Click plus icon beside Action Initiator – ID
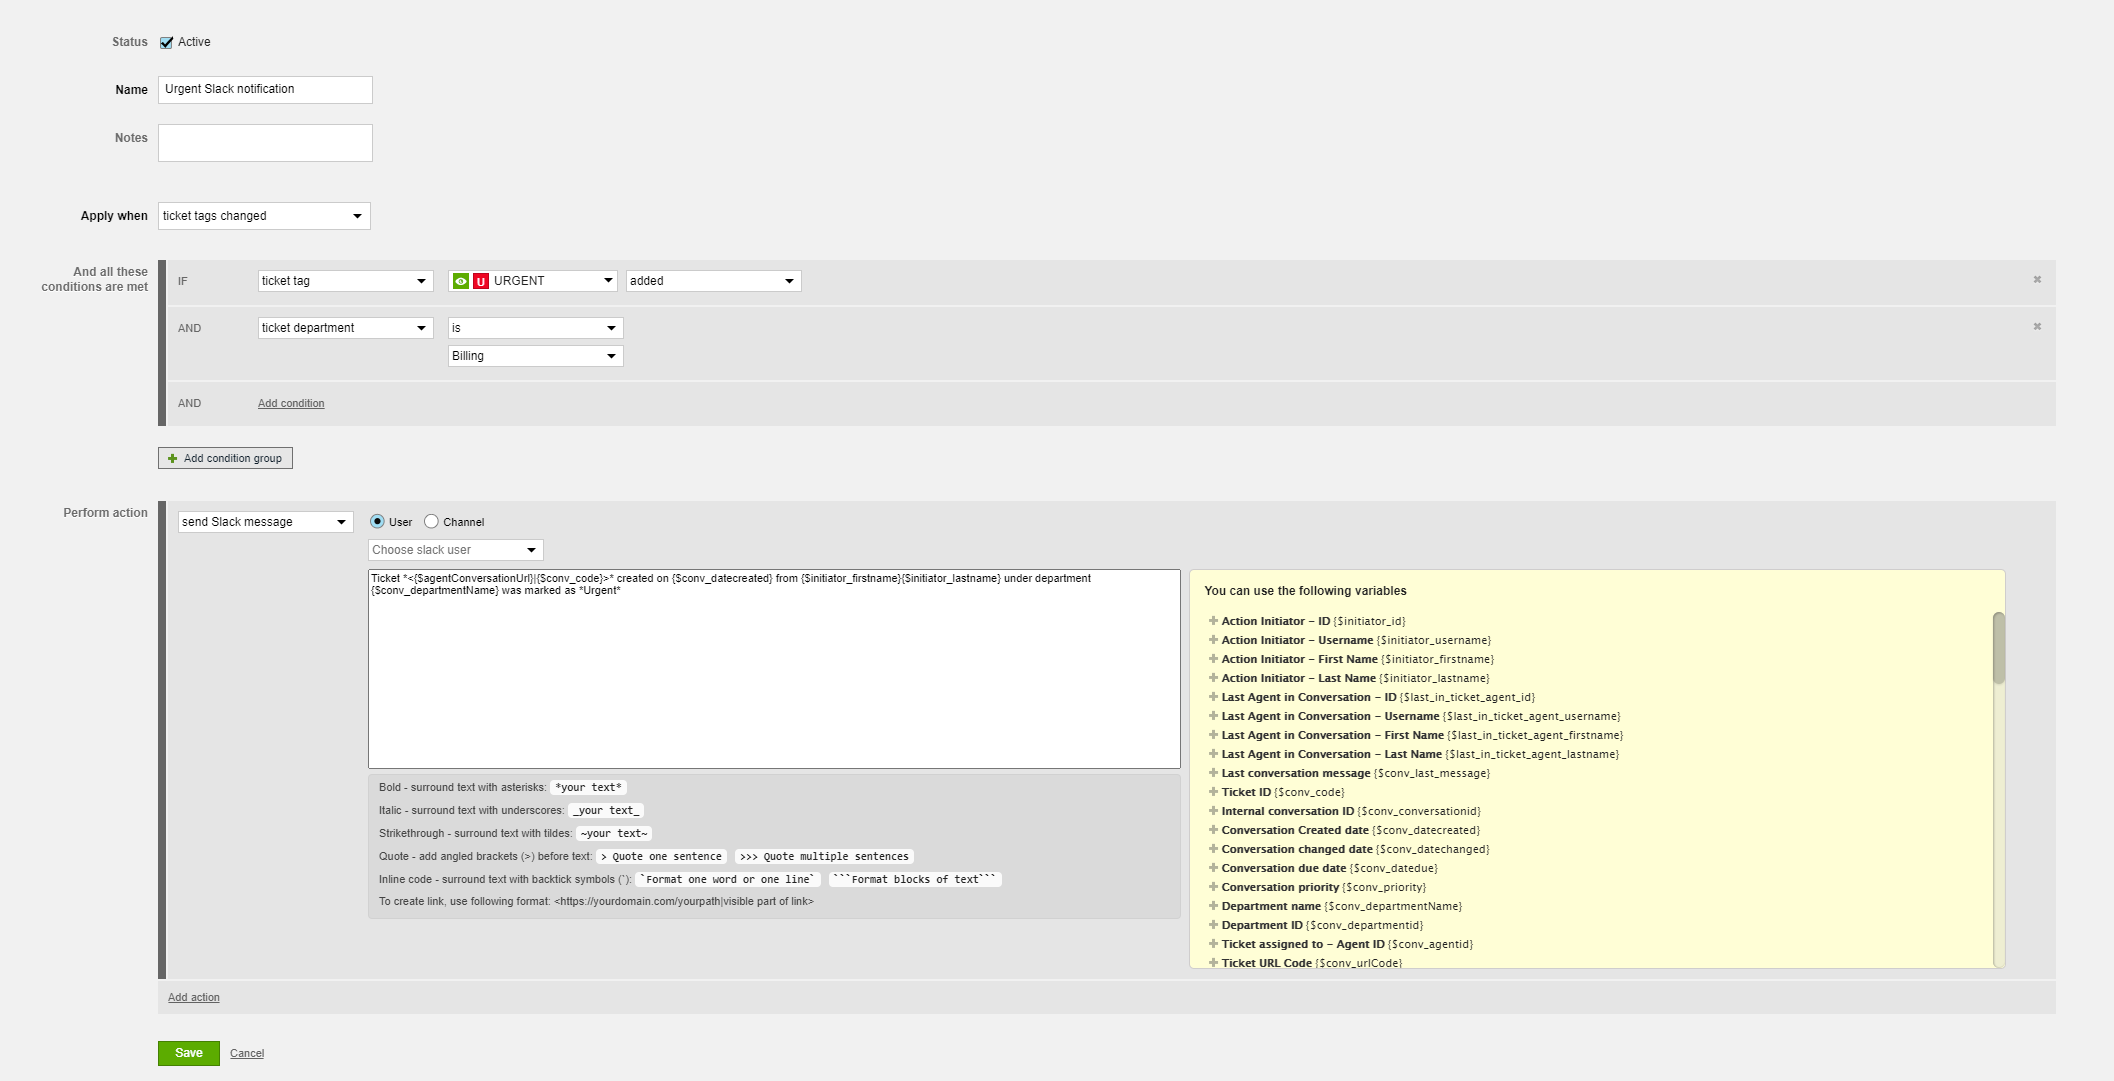 click(1213, 621)
